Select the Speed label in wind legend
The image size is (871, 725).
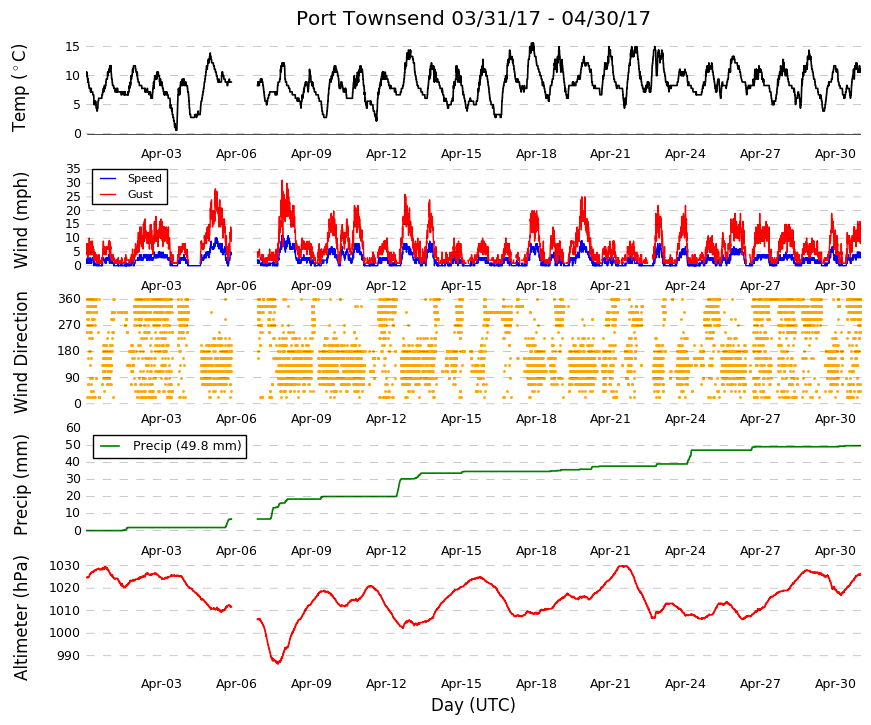(144, 178)
